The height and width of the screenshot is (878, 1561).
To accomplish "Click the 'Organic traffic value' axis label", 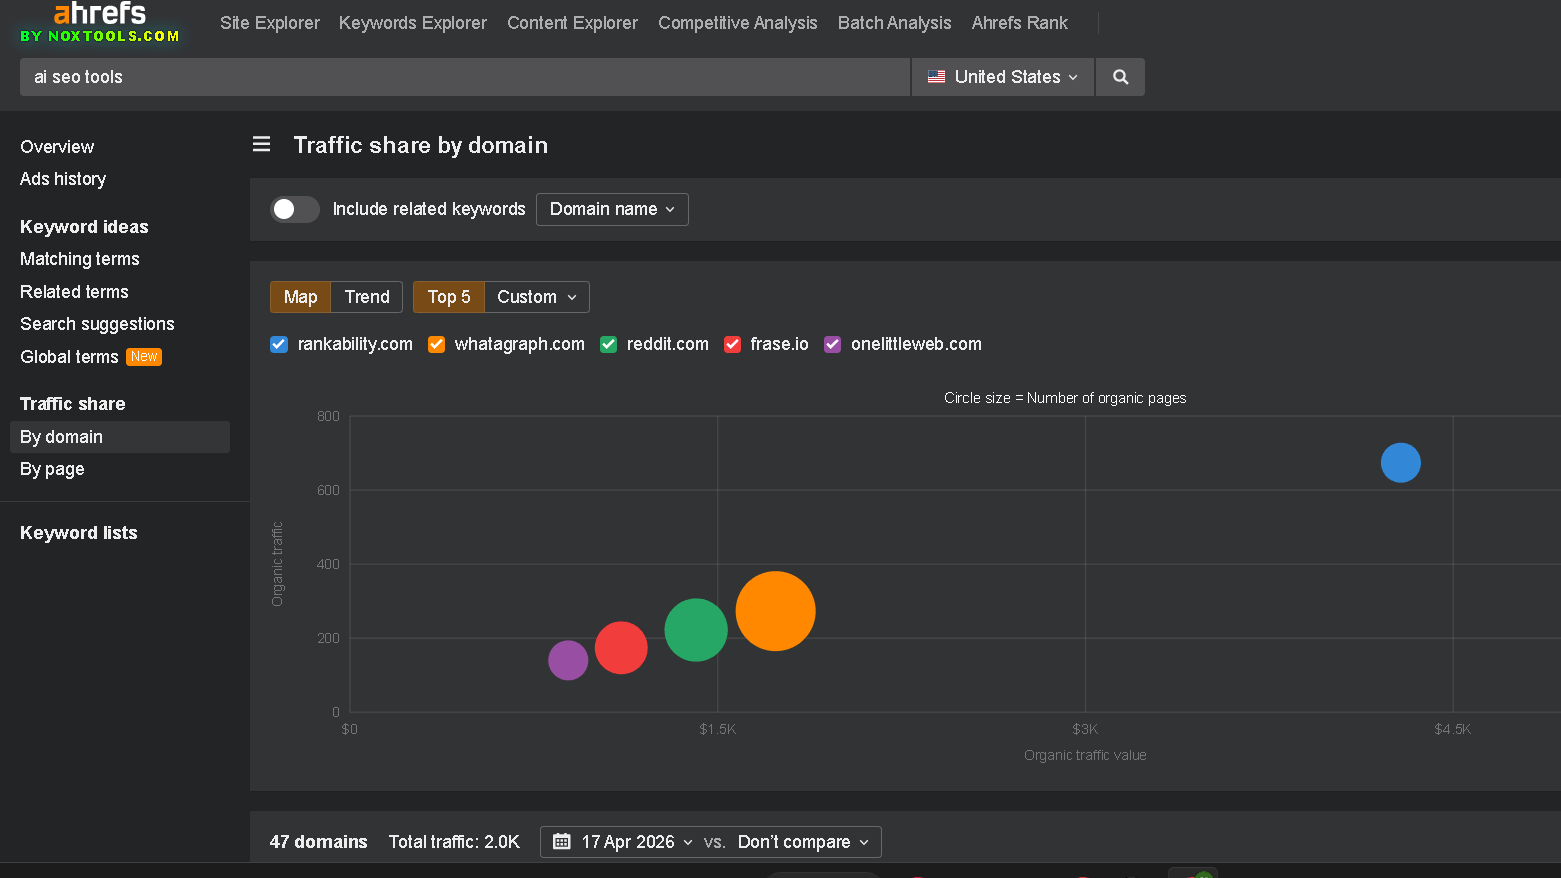I will pyautogui.click(x=1085, y=755).
